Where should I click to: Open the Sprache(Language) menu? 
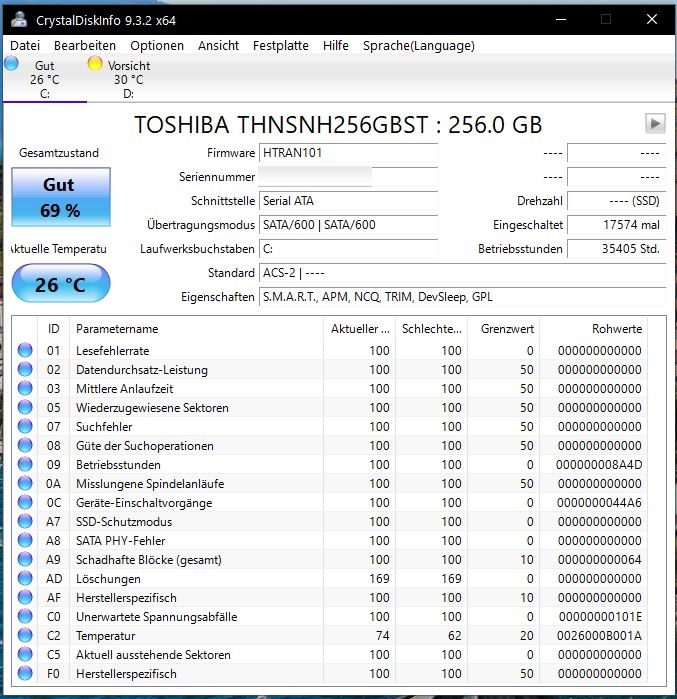pyautogui.click(x=419, y=45)
